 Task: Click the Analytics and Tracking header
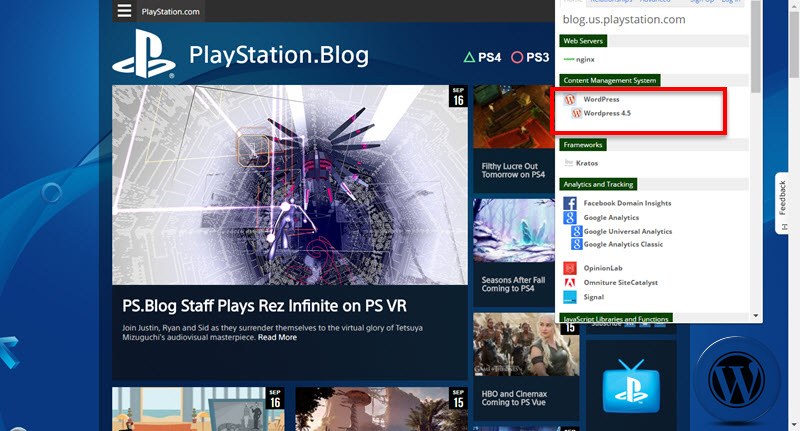pos(598,184)
